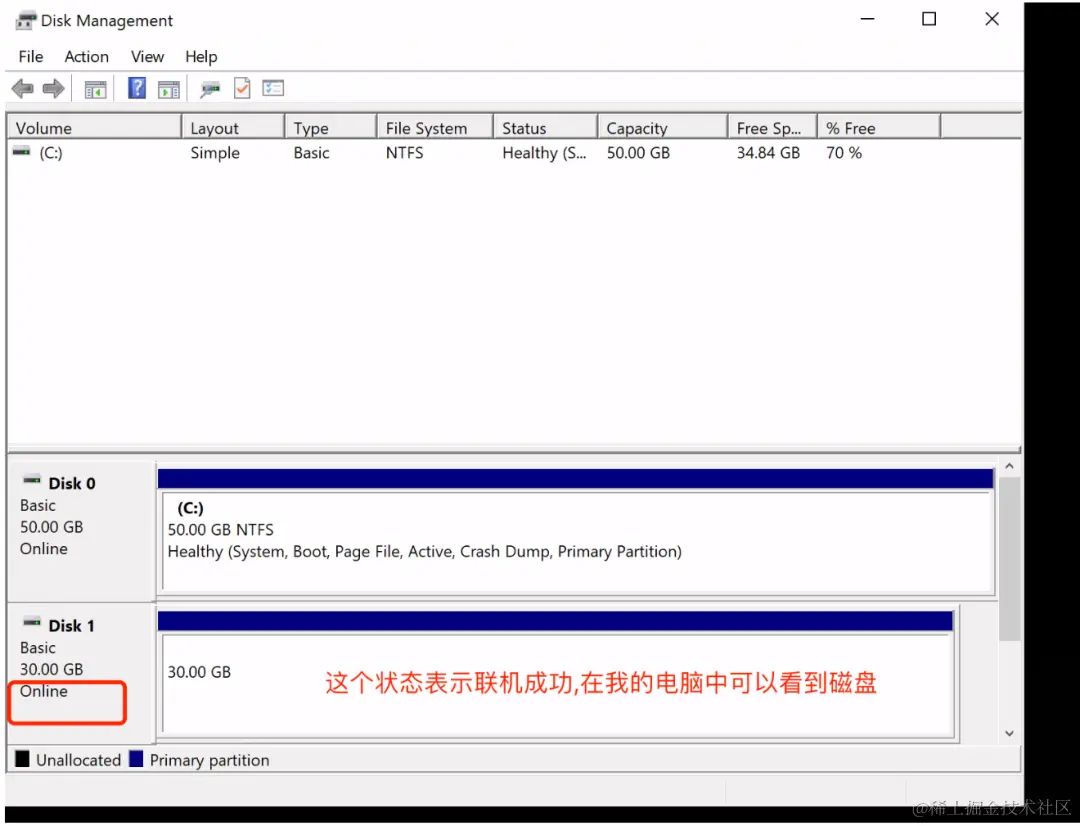Viewport: 1080px width, 826px height.
Task: Select the Disk 1 label
Action: pyautogui.click(x=71, y=626)
